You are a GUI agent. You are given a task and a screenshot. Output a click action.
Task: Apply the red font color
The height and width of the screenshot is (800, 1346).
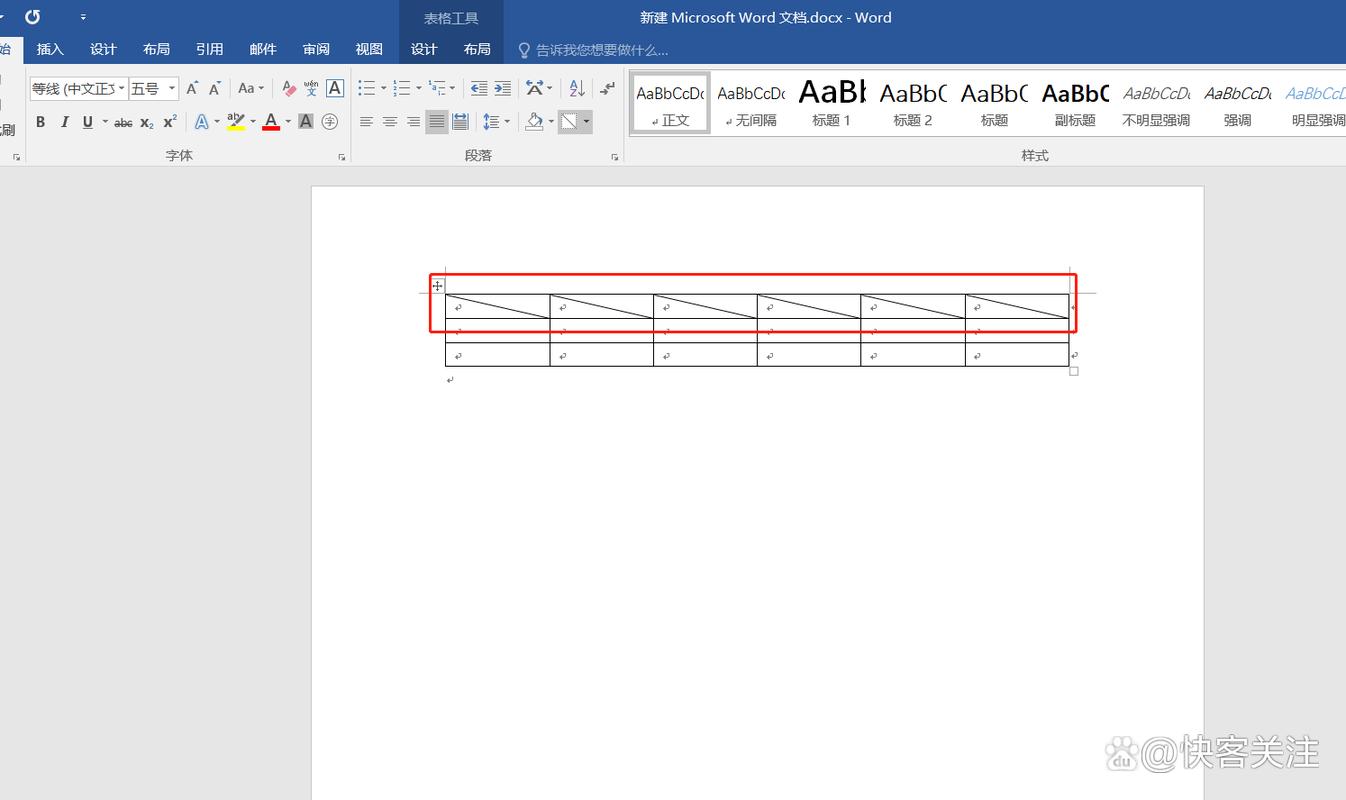click(271, 122)
